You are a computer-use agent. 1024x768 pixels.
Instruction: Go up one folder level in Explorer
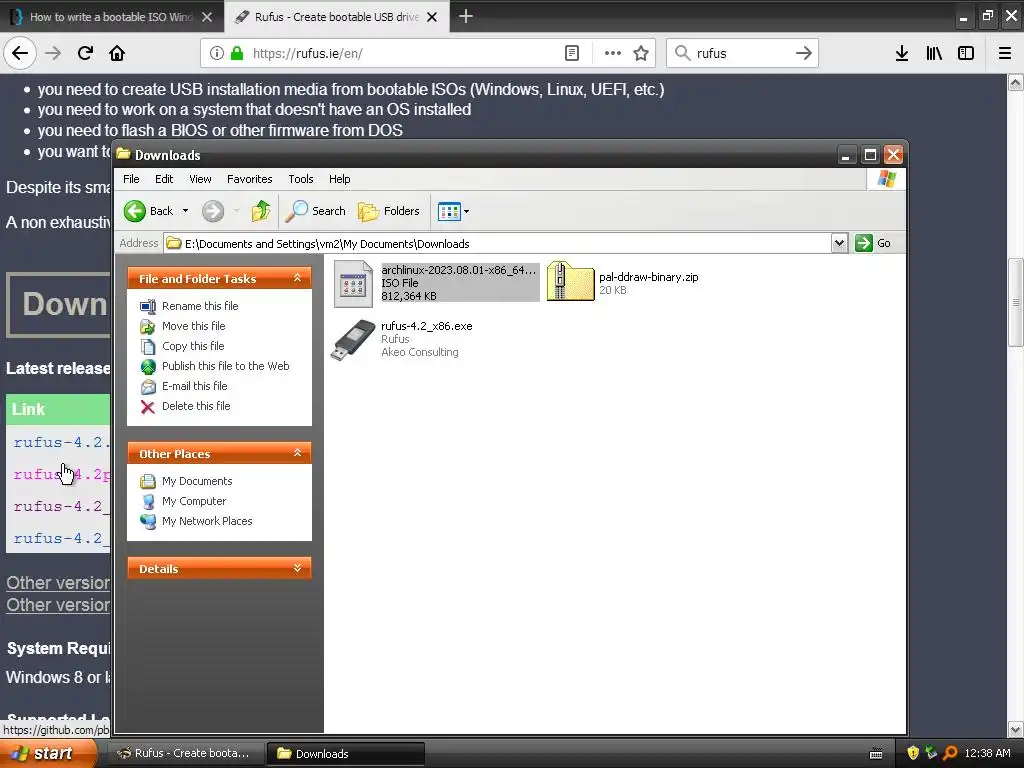[261, 211]
